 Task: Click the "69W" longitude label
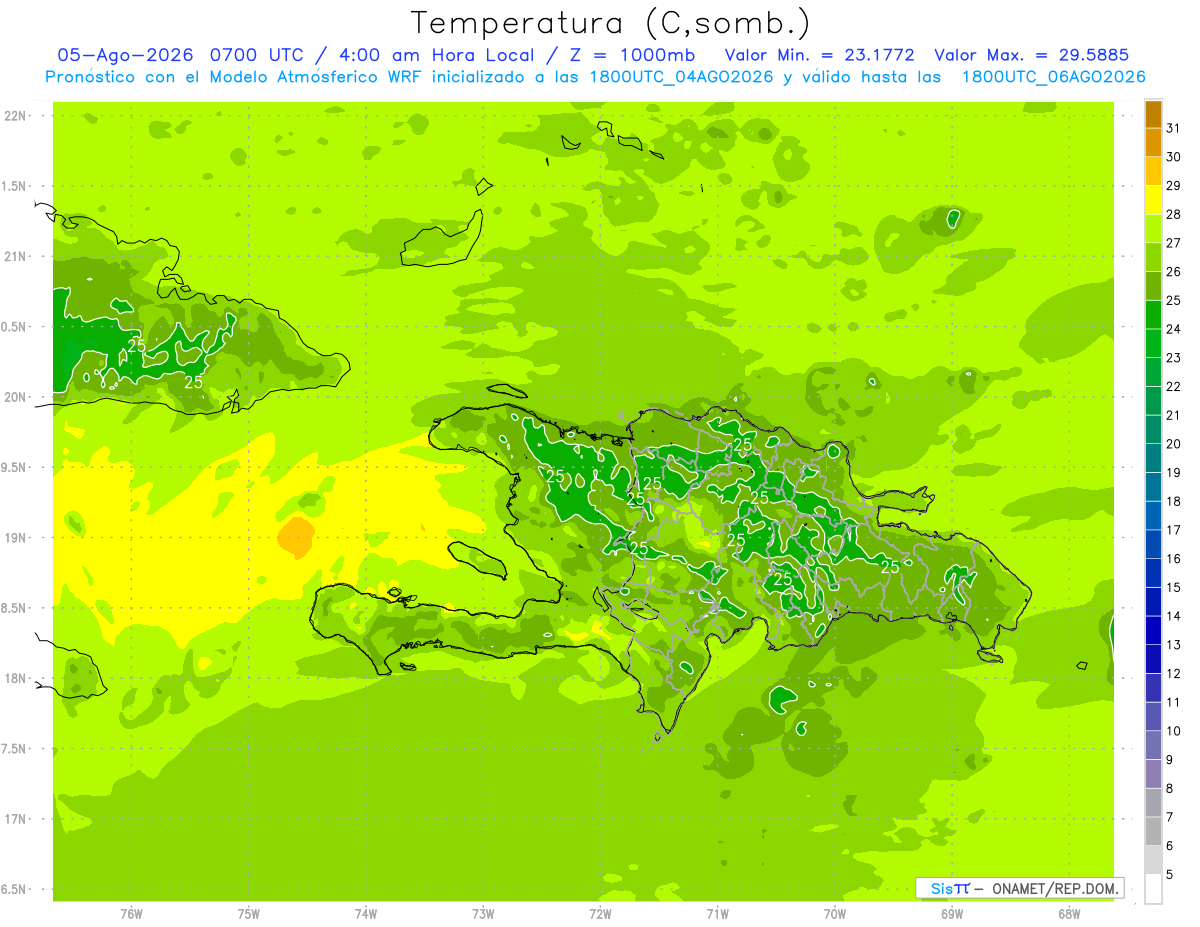[x=952, y=913]
